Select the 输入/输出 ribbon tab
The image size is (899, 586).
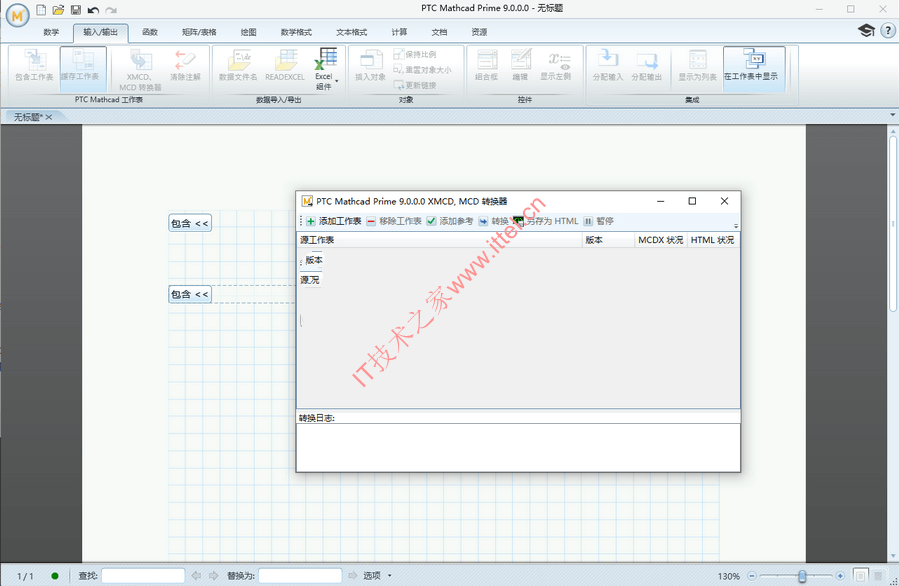[x=100, y=32]
